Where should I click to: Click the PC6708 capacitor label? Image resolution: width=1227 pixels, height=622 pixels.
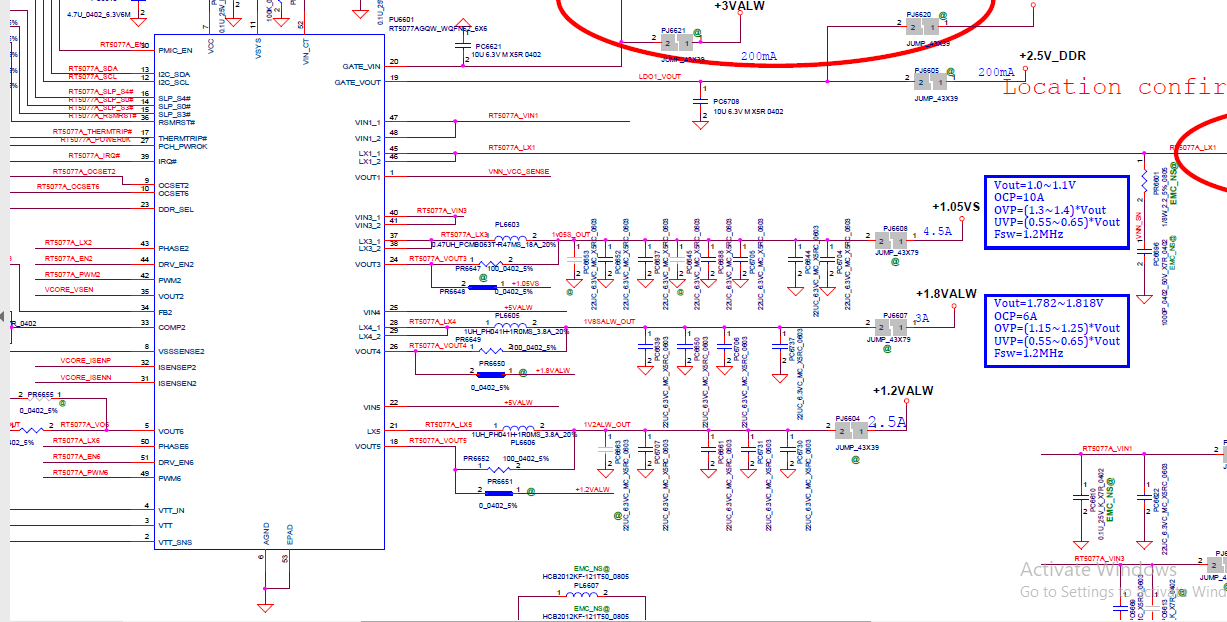tap(726, 102)
